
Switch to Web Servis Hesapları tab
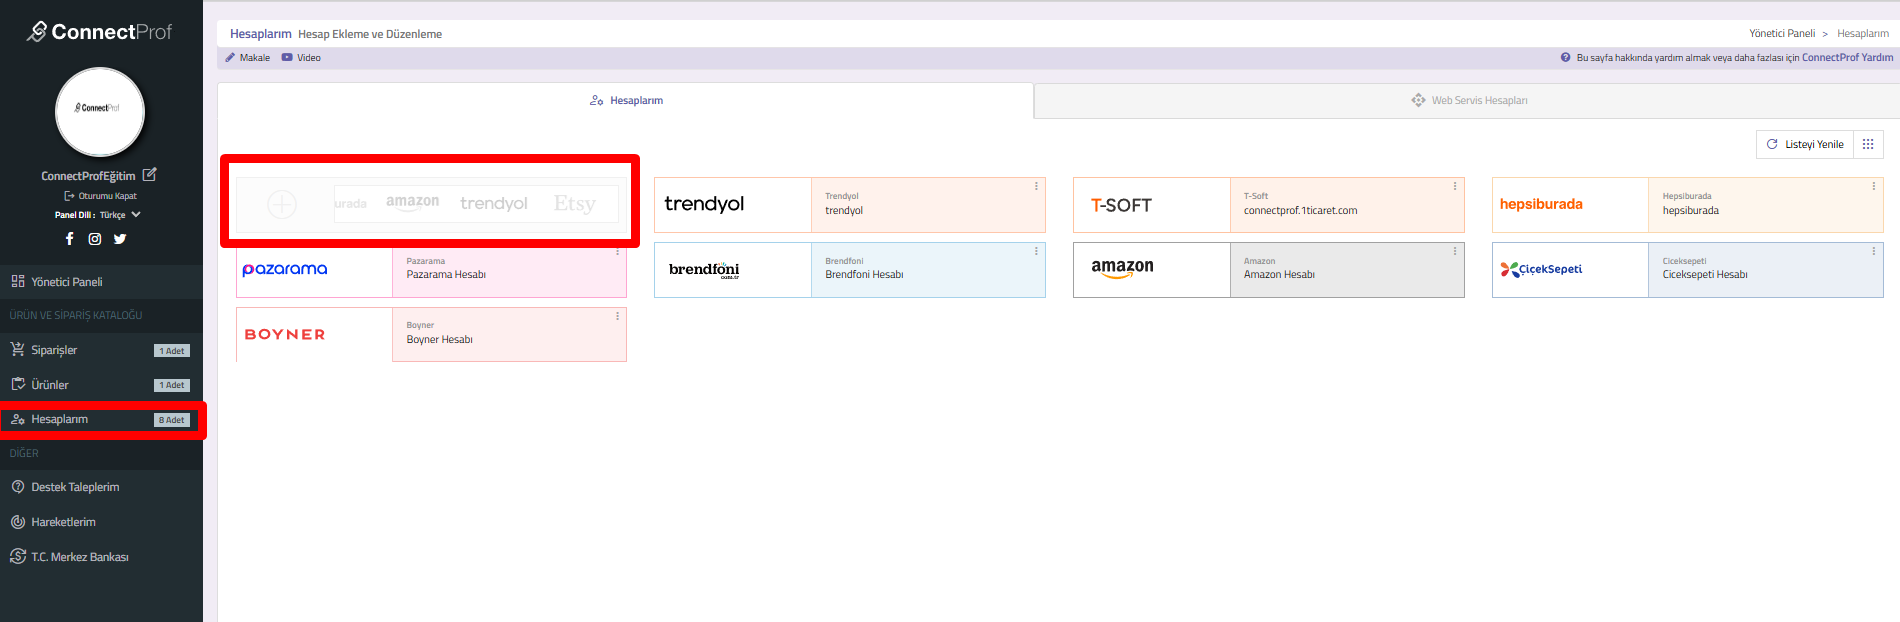click(1468, 101)
